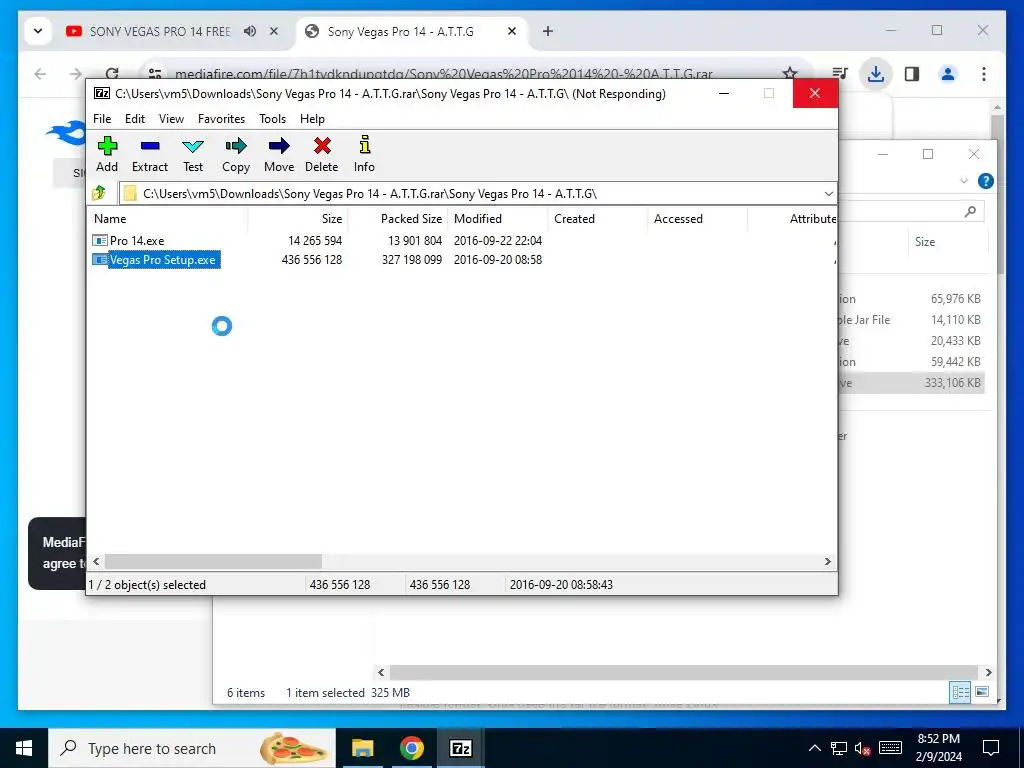Open File Explorer from the taskbar
1024x768 pixels.
[x=362, y=748]
